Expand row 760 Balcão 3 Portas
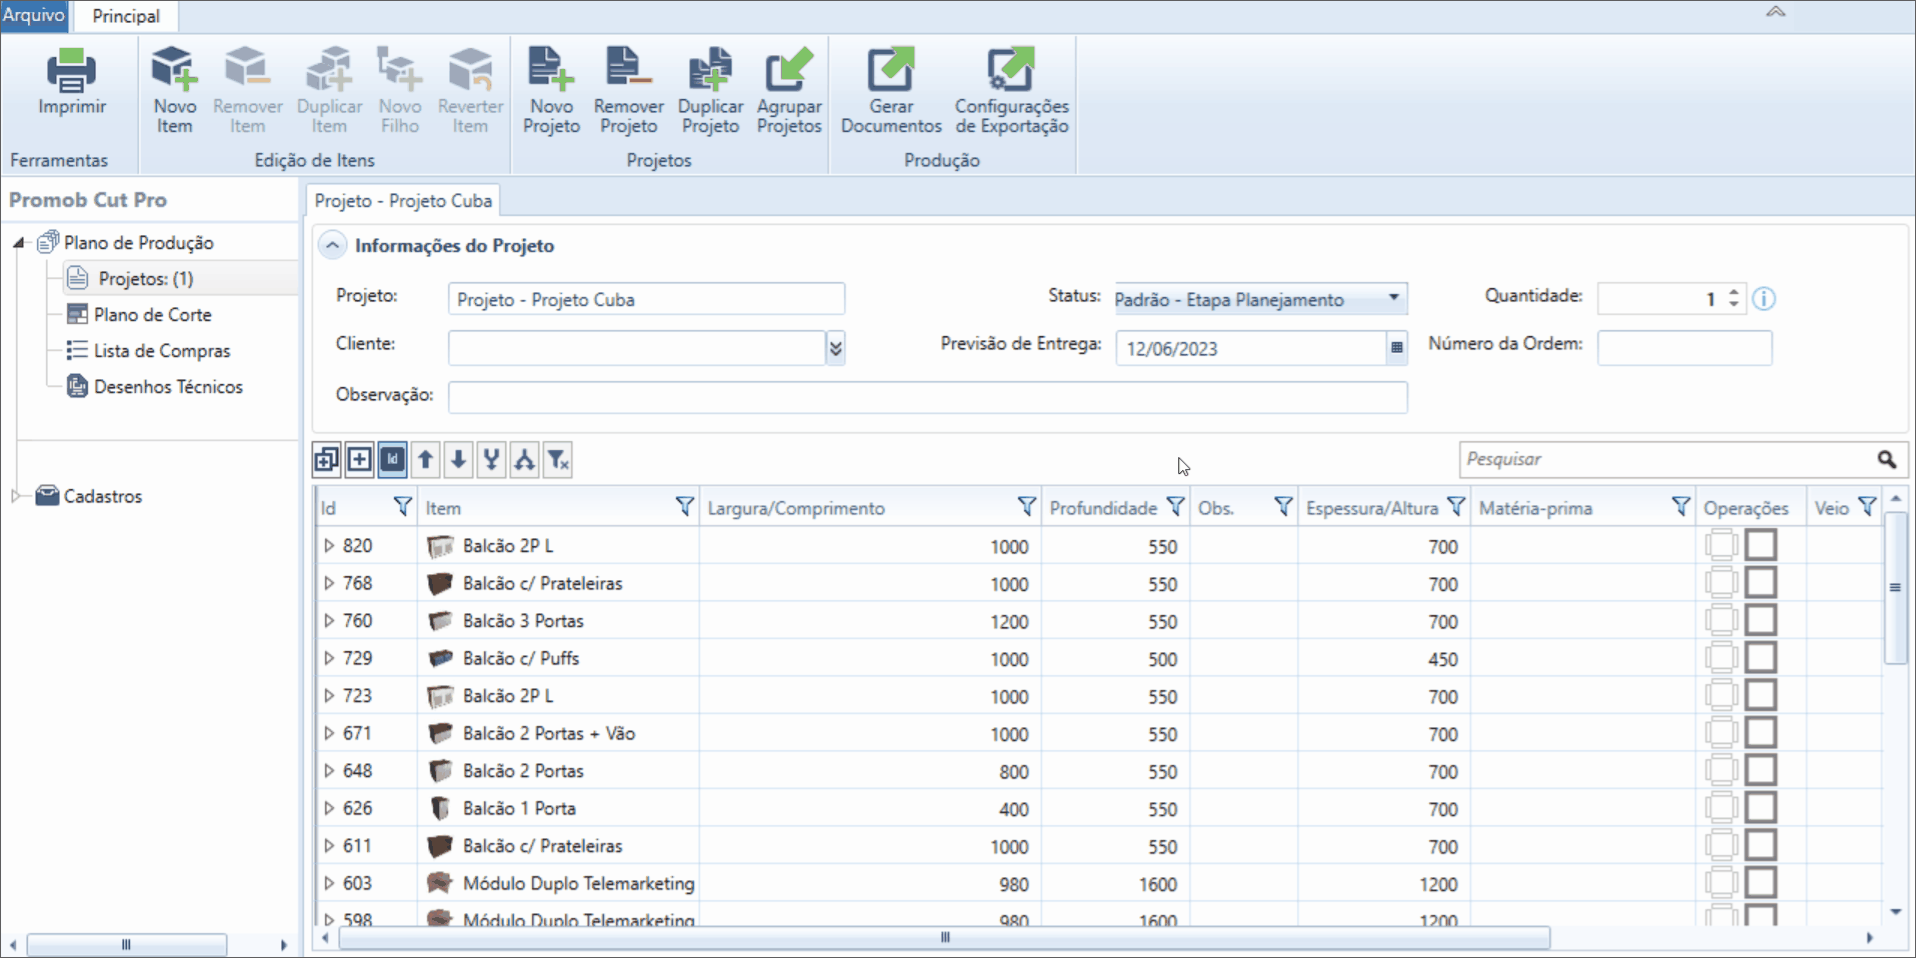 (329, 621)
